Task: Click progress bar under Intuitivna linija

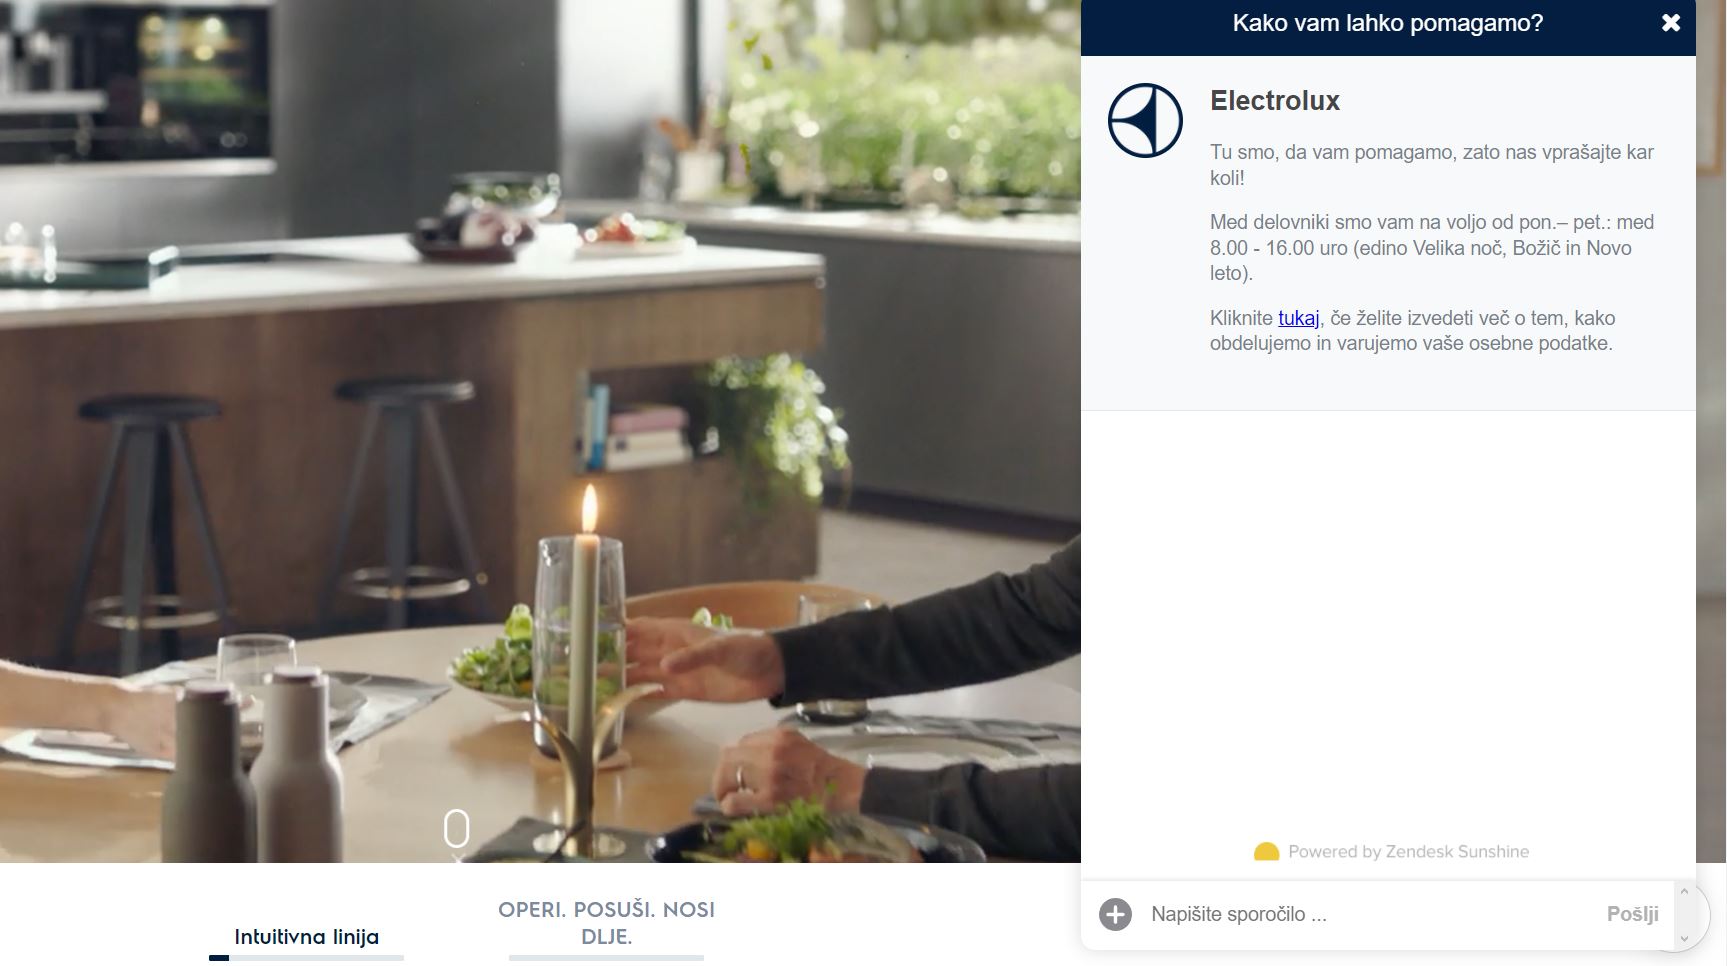Action: click(x=306, y=958)
